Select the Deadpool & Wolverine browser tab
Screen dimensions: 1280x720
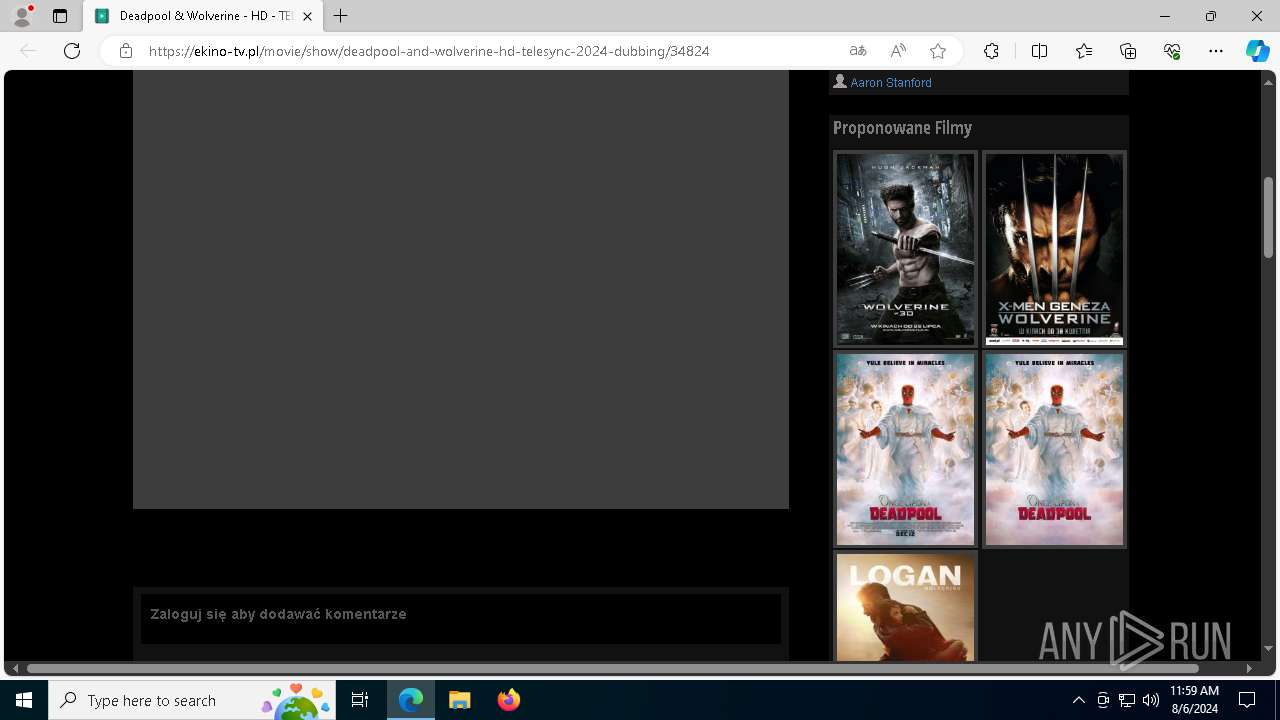(x=204, y=16)
